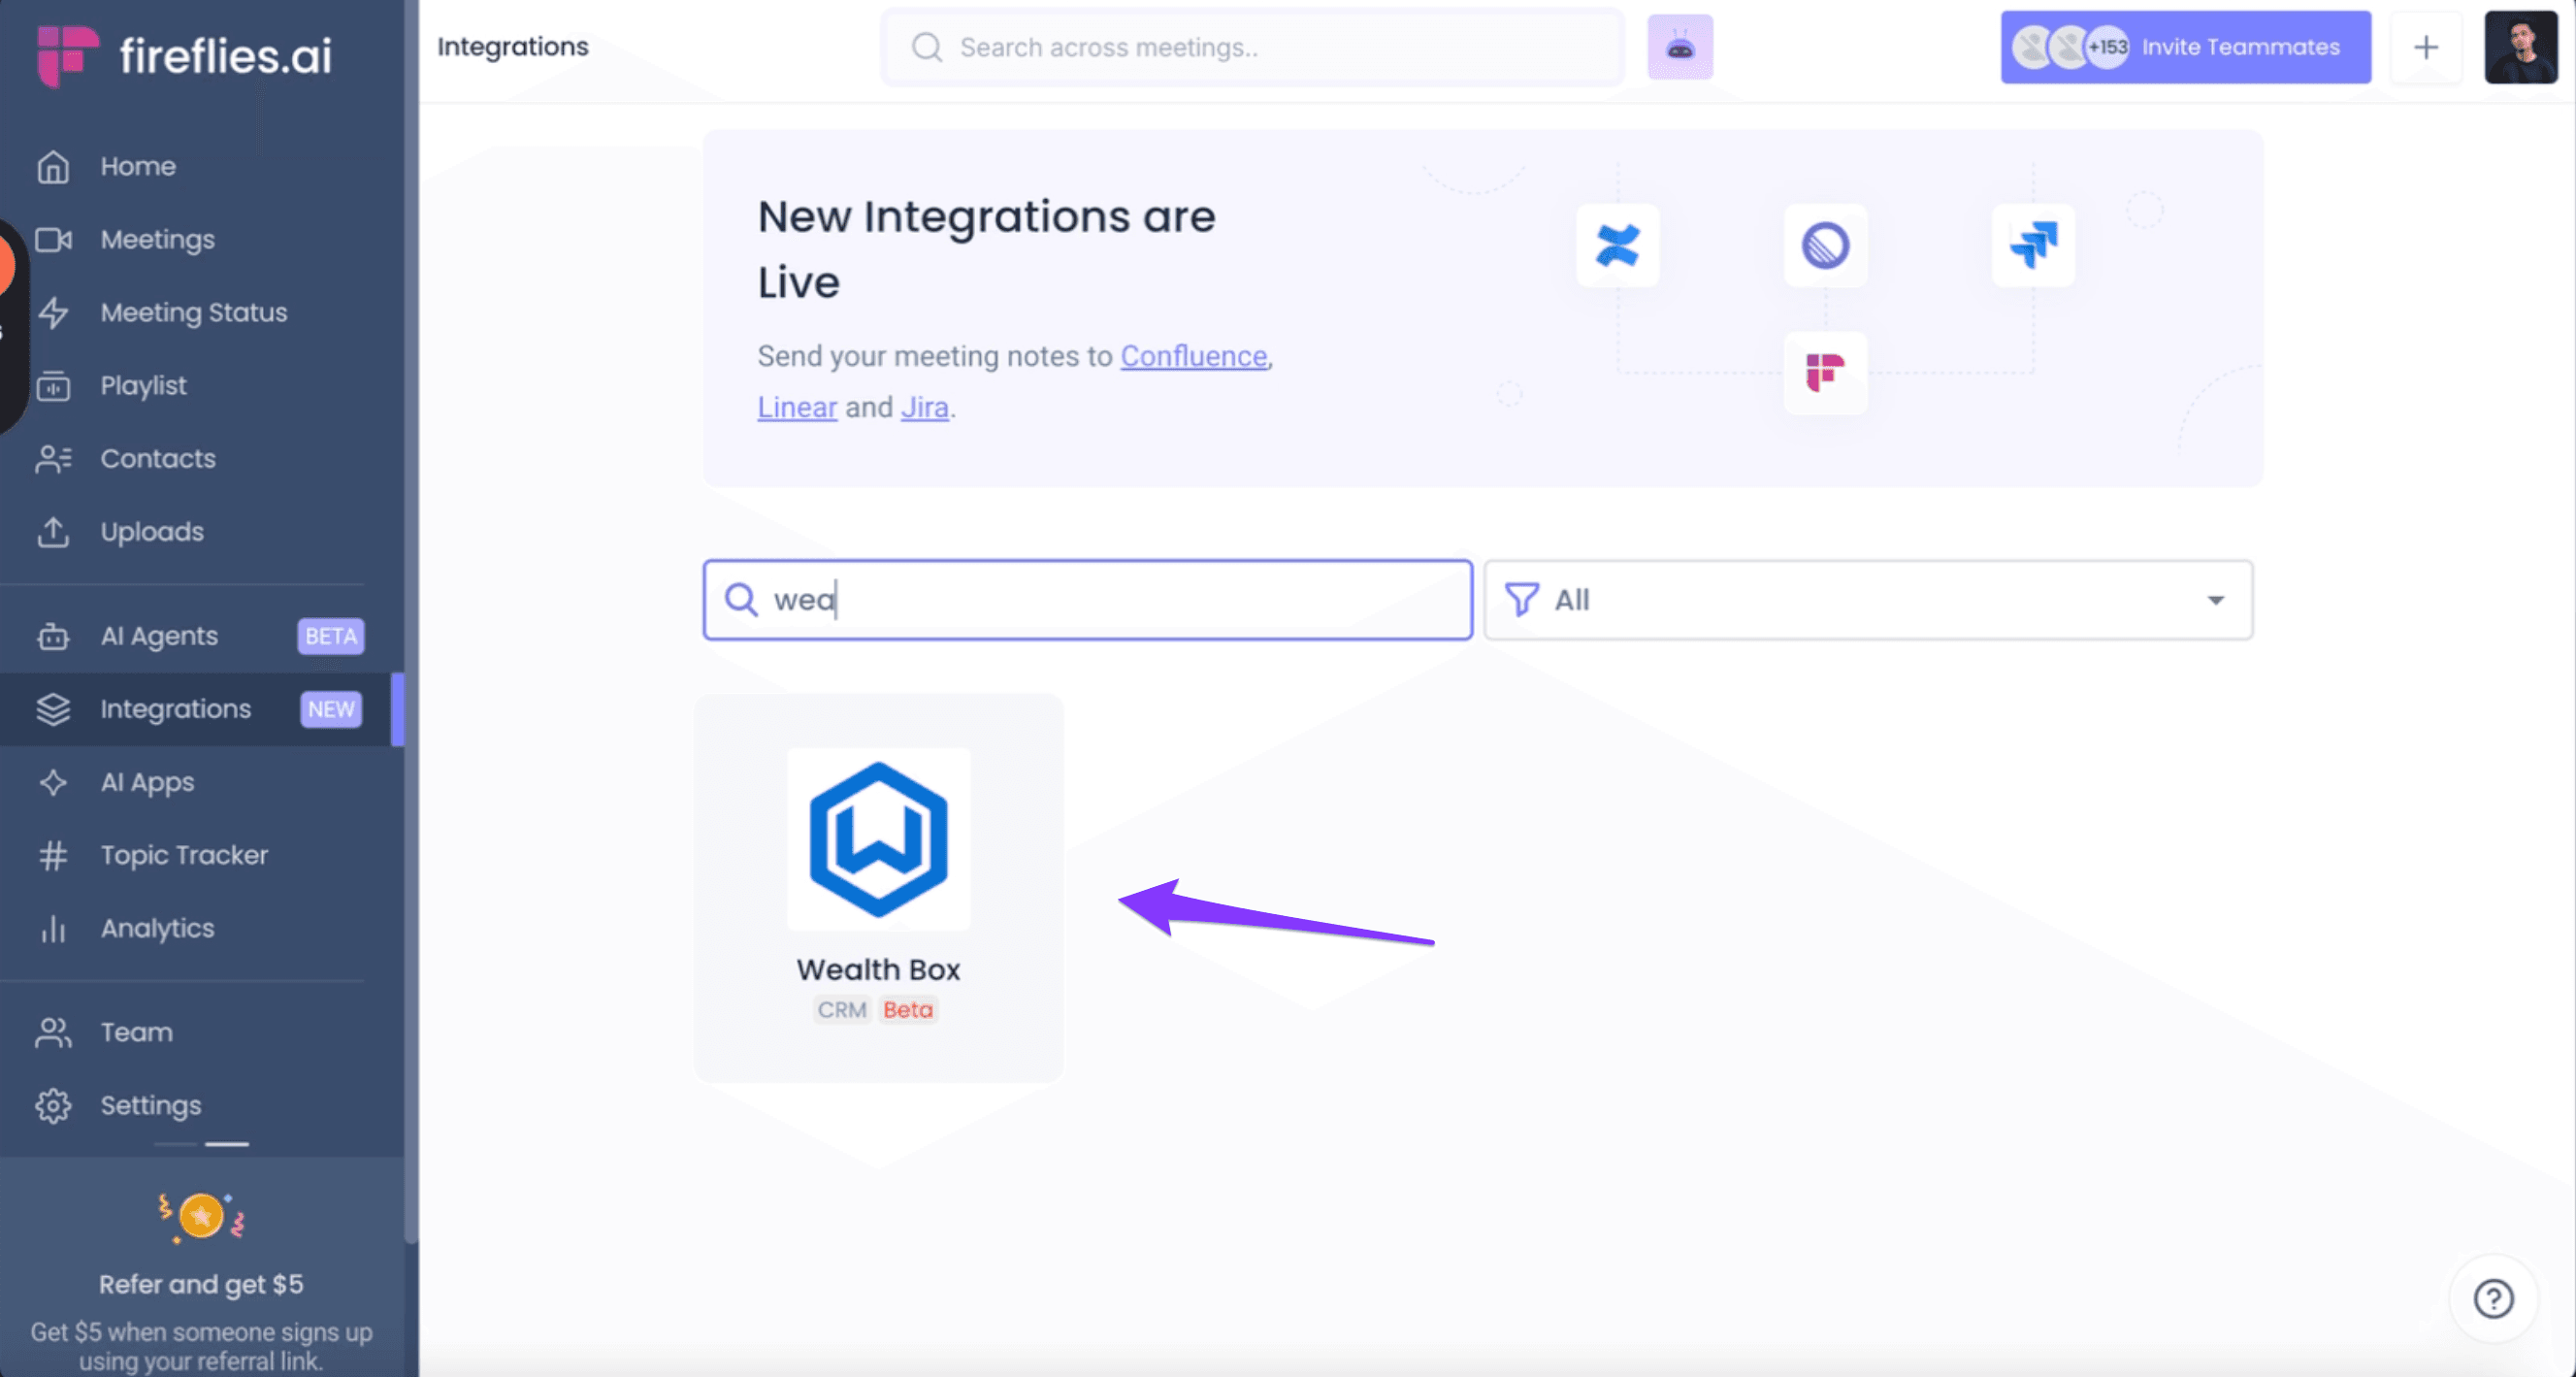Open the Wealth Box integration card
The height and width of the screenshot is (1377, 2576).
pos(879,887)
